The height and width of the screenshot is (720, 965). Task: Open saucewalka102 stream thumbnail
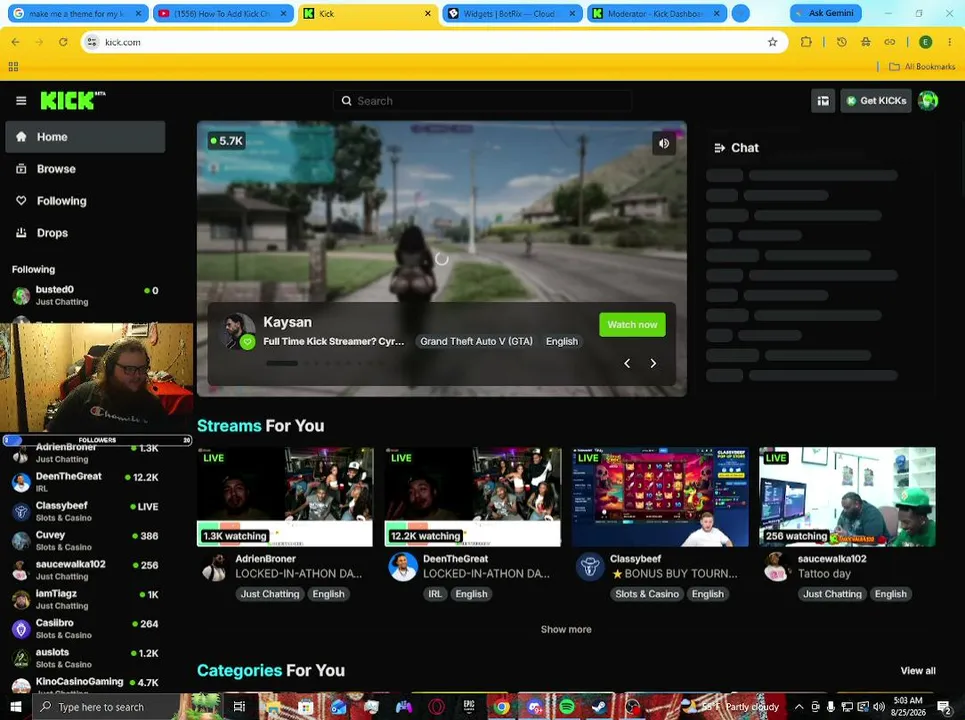coord(847,497)
